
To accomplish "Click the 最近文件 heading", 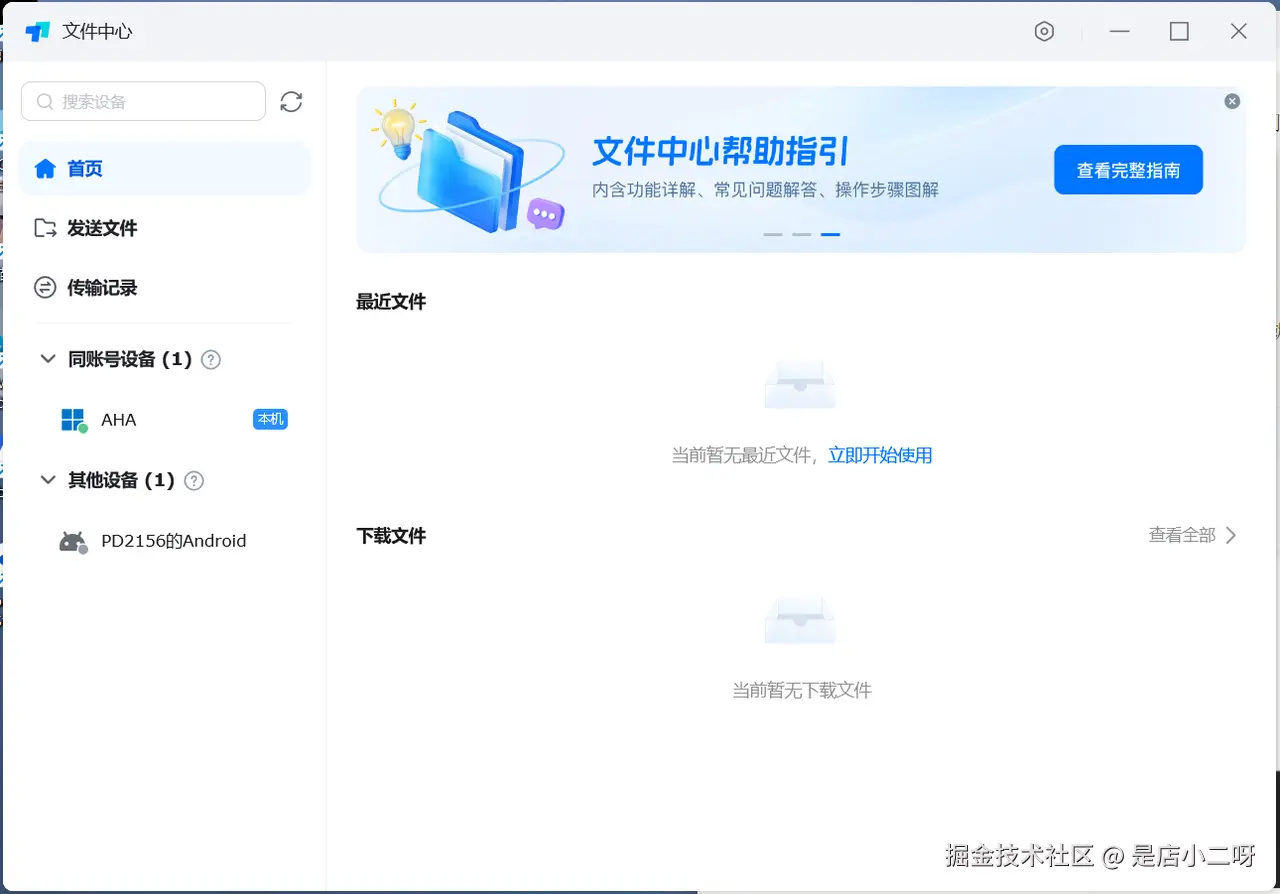I will click(391, 302).
